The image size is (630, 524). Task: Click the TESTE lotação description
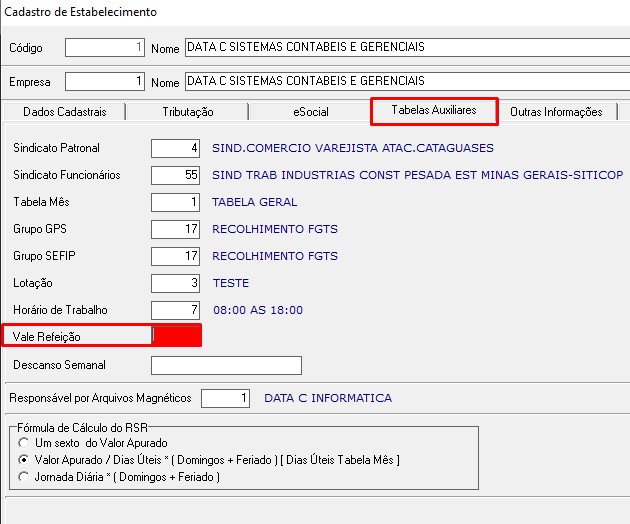(x=231, y=283)
